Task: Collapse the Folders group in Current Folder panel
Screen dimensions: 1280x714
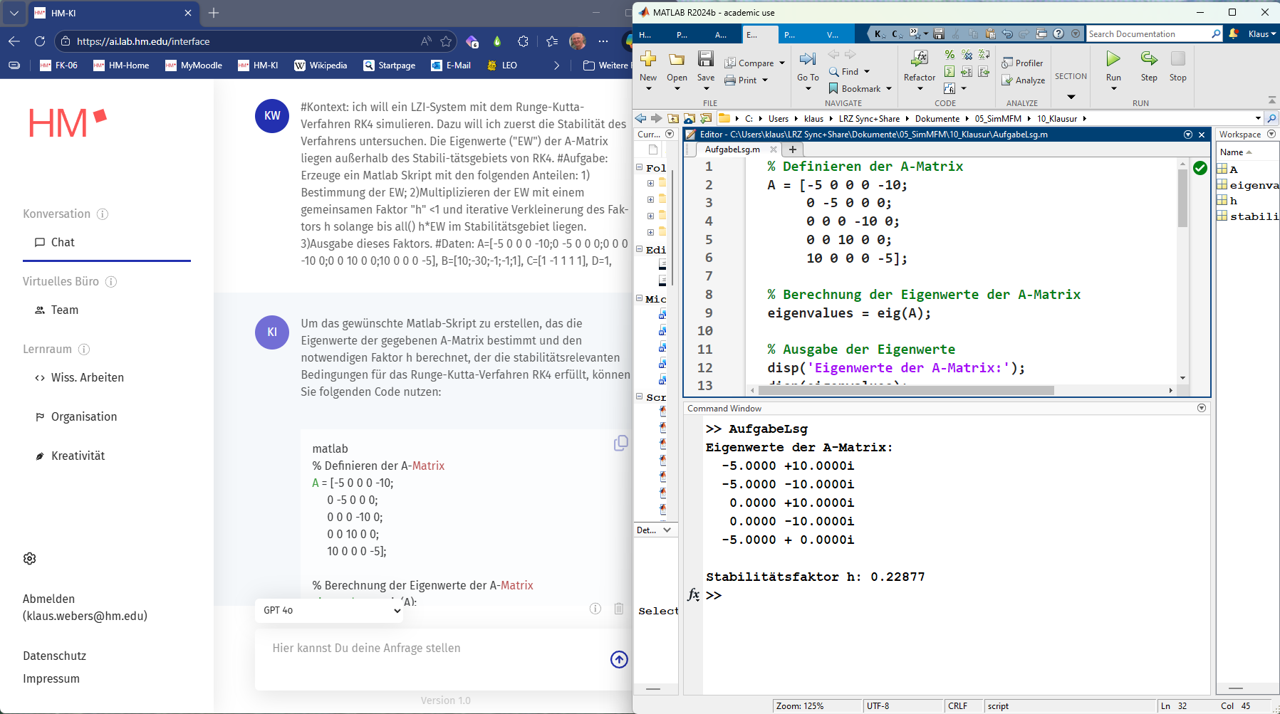Action: pyautogui.click(x=640, y=168)
